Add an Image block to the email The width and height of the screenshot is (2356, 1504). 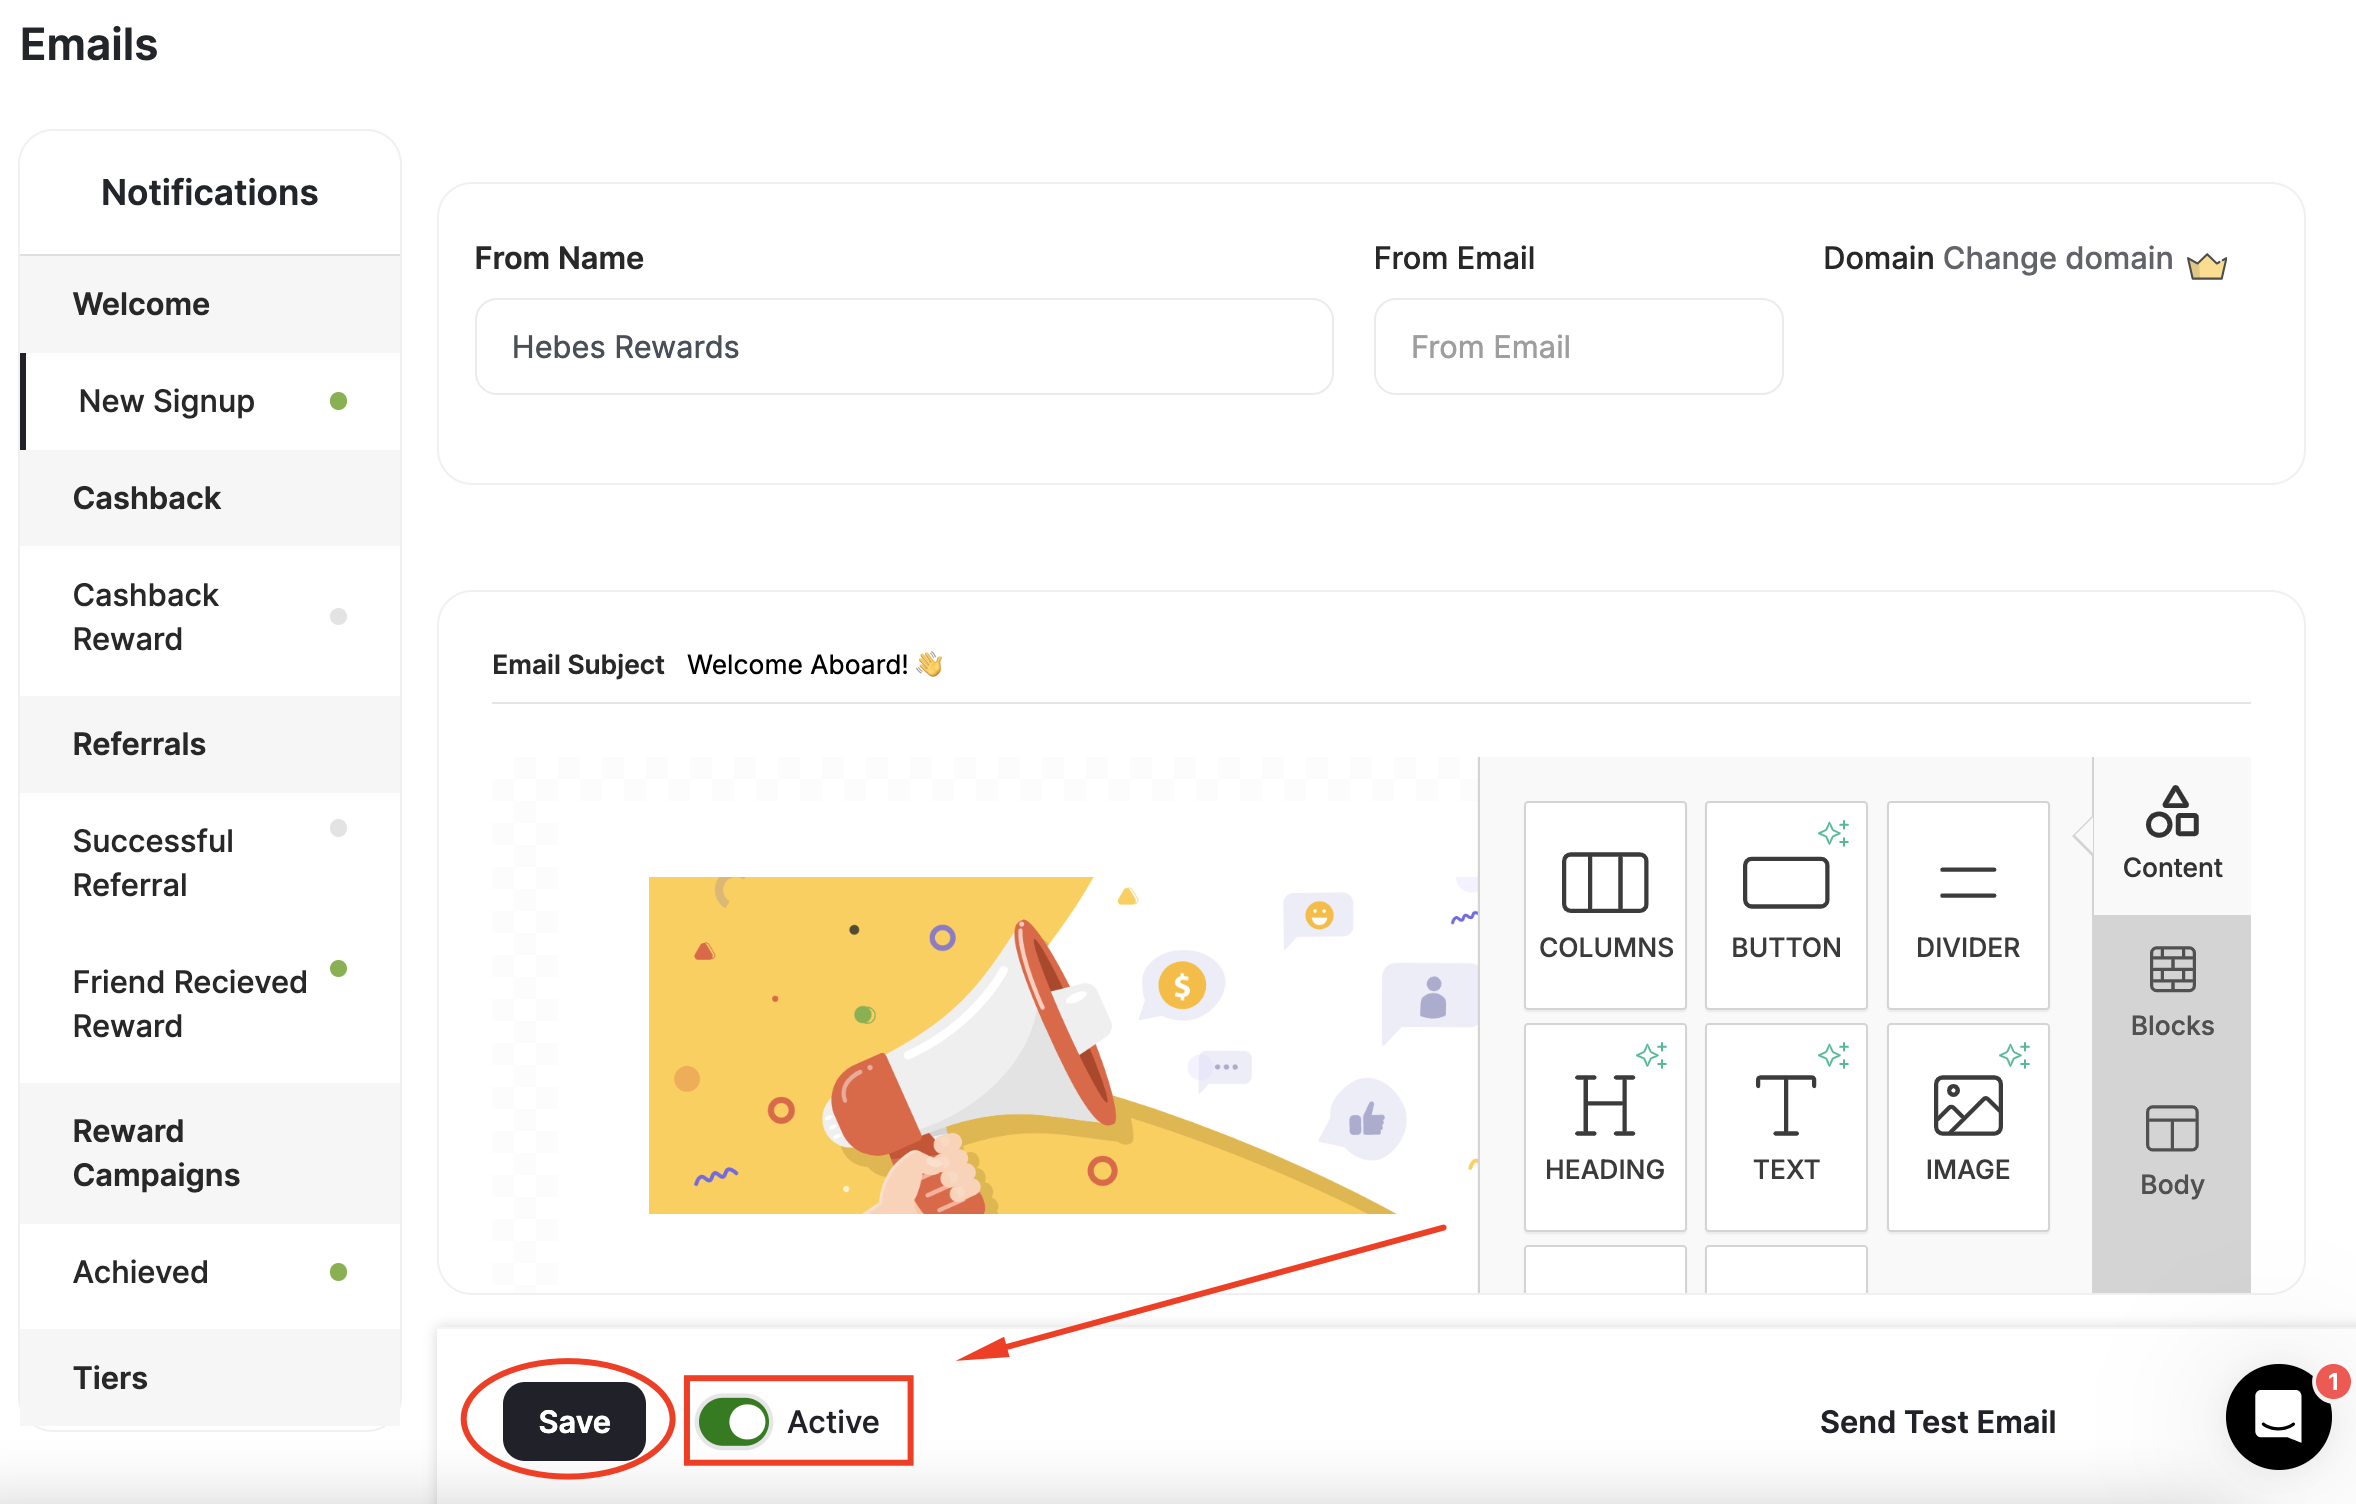coord(1966,1125)
